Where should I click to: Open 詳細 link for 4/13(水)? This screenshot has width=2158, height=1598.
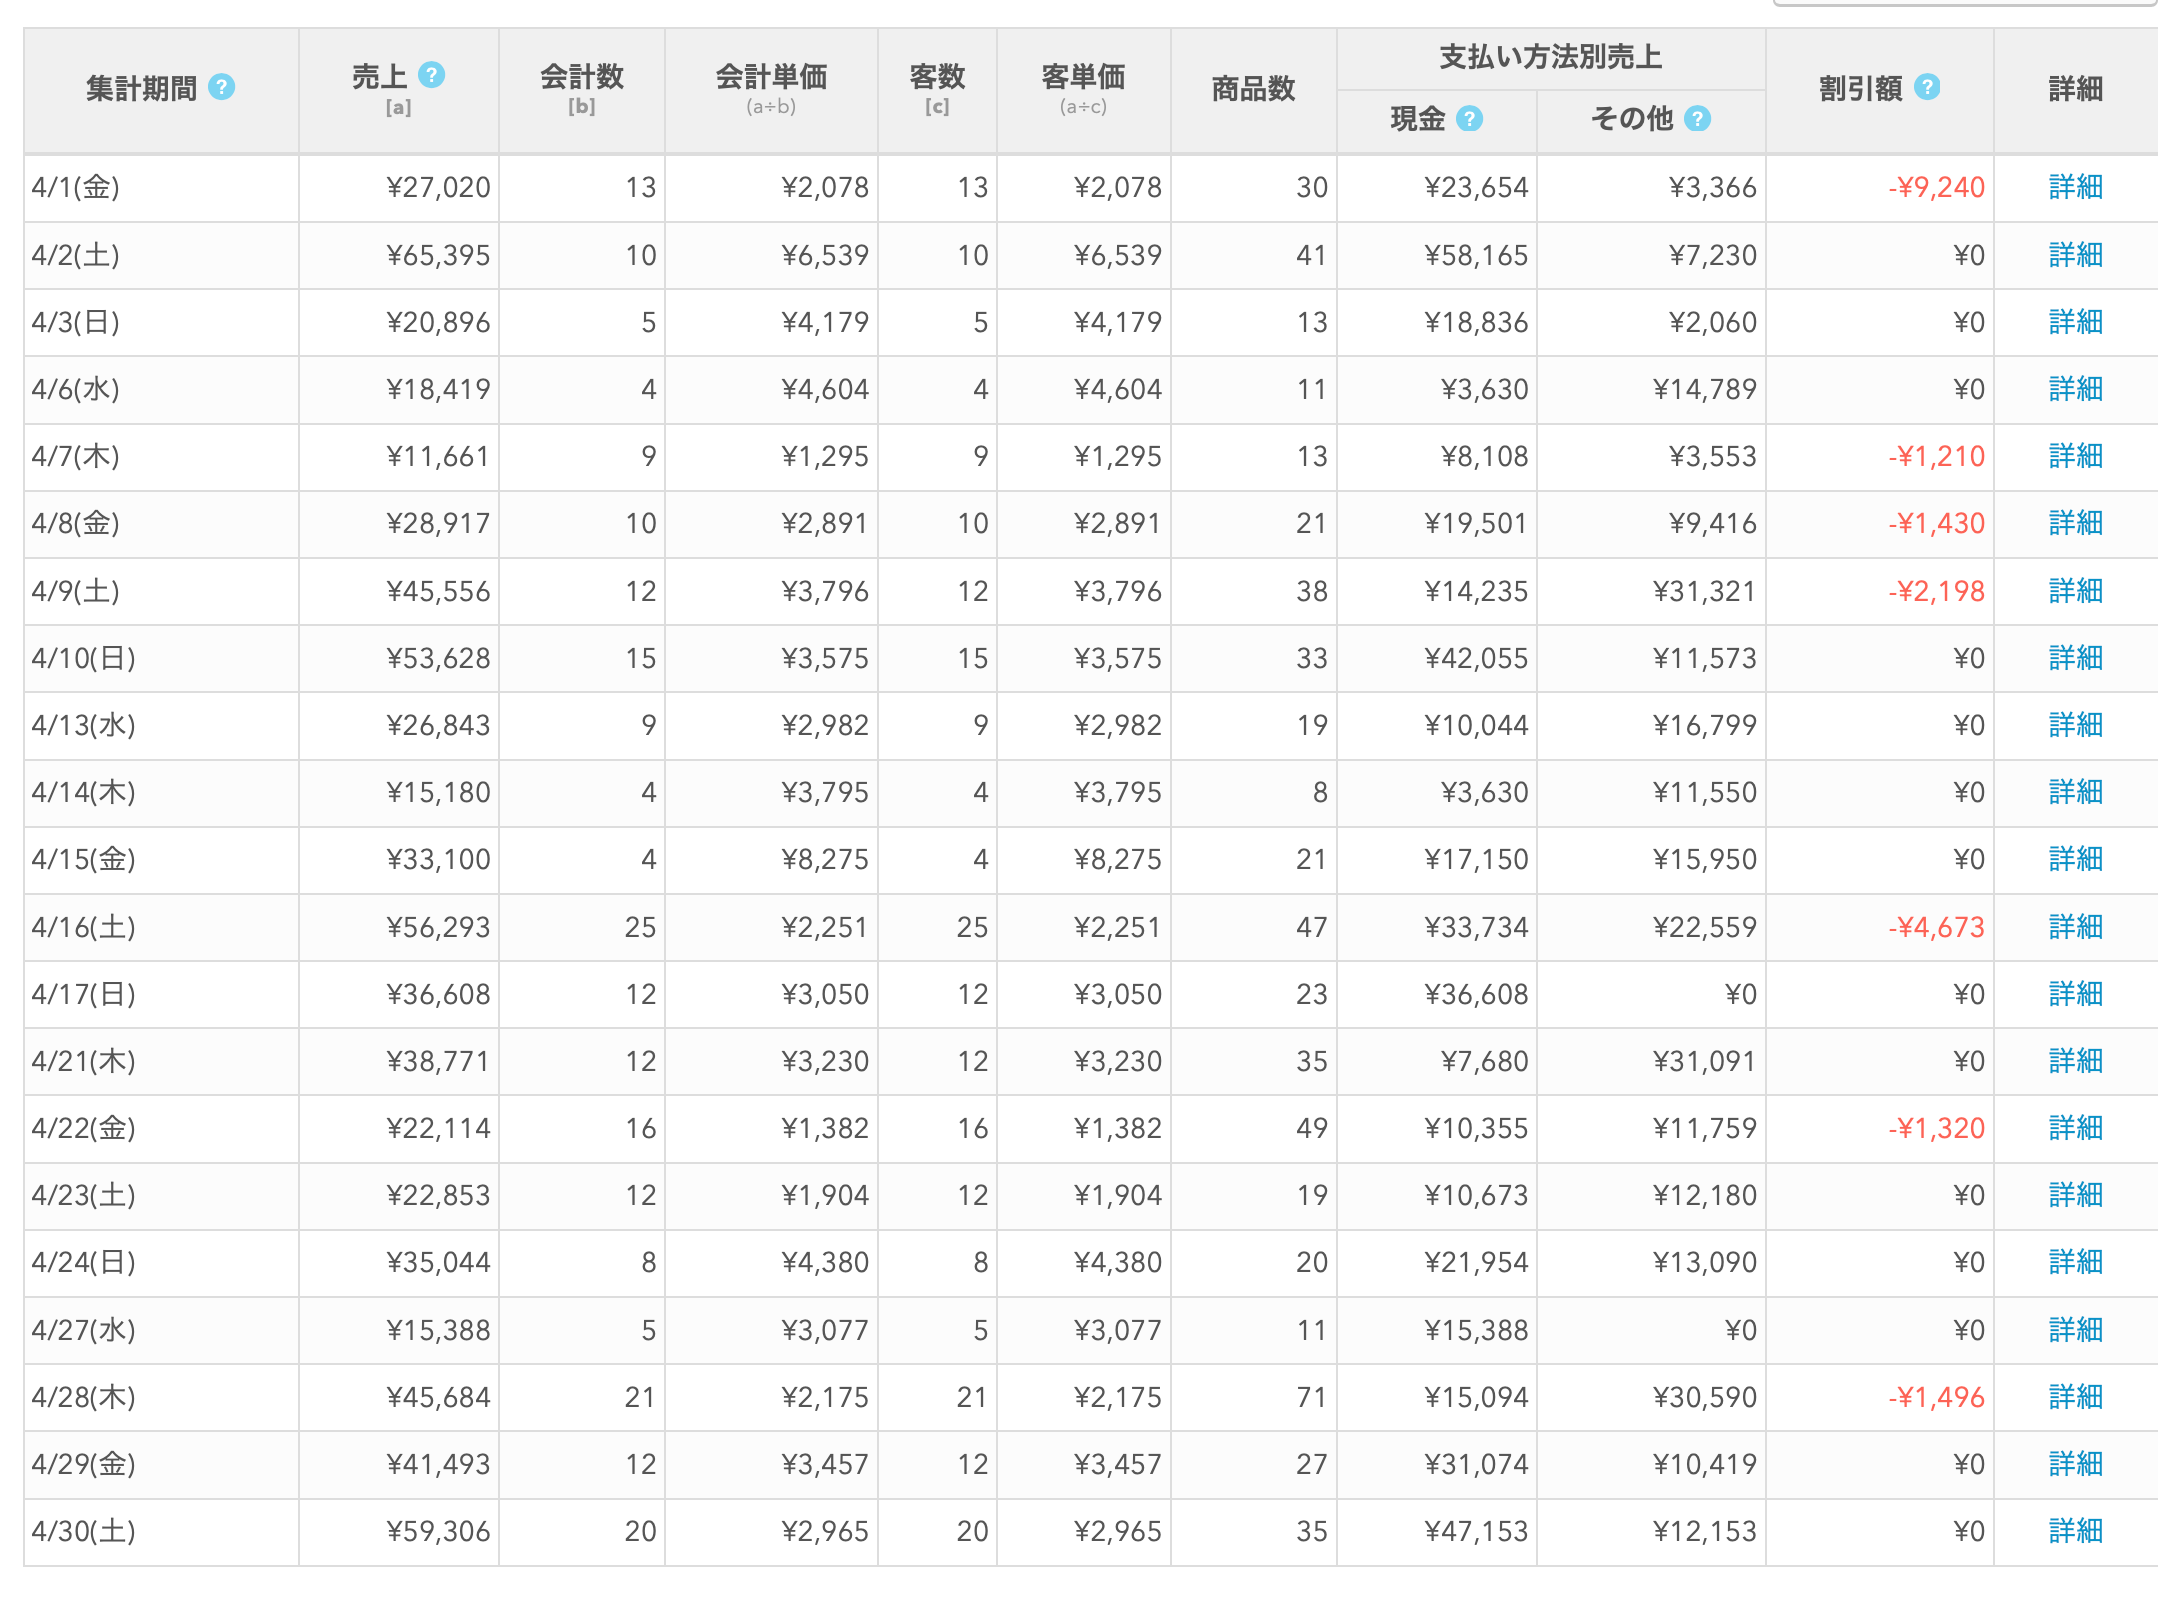click(x=2075, y=725)
